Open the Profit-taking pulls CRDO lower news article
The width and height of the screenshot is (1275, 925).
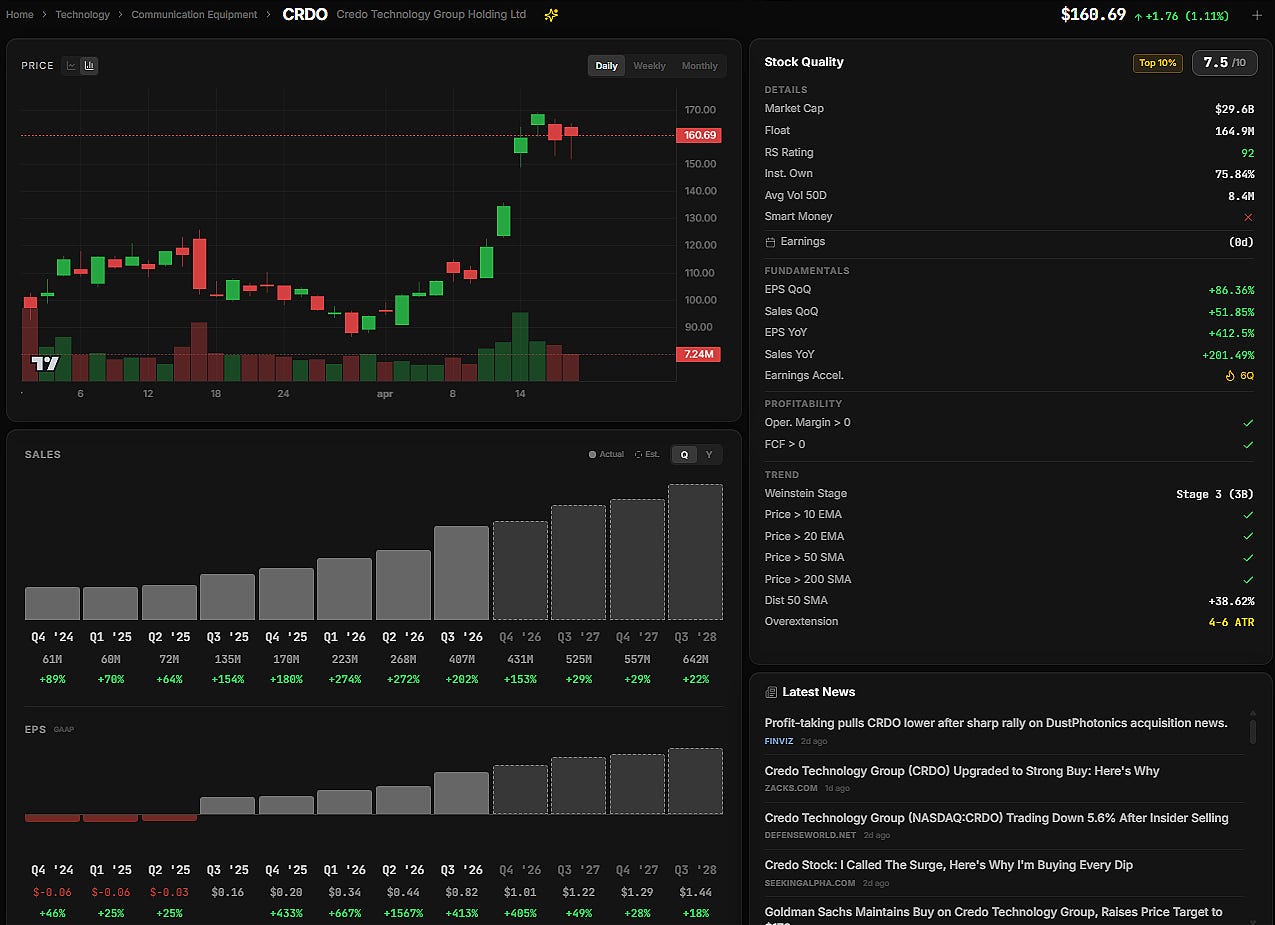996,723
